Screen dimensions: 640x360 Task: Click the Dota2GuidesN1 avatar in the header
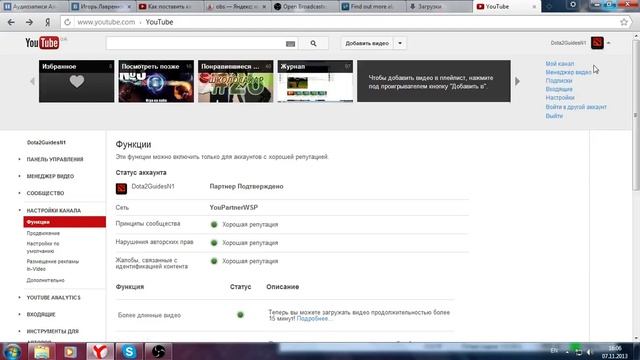click(597, 42)
